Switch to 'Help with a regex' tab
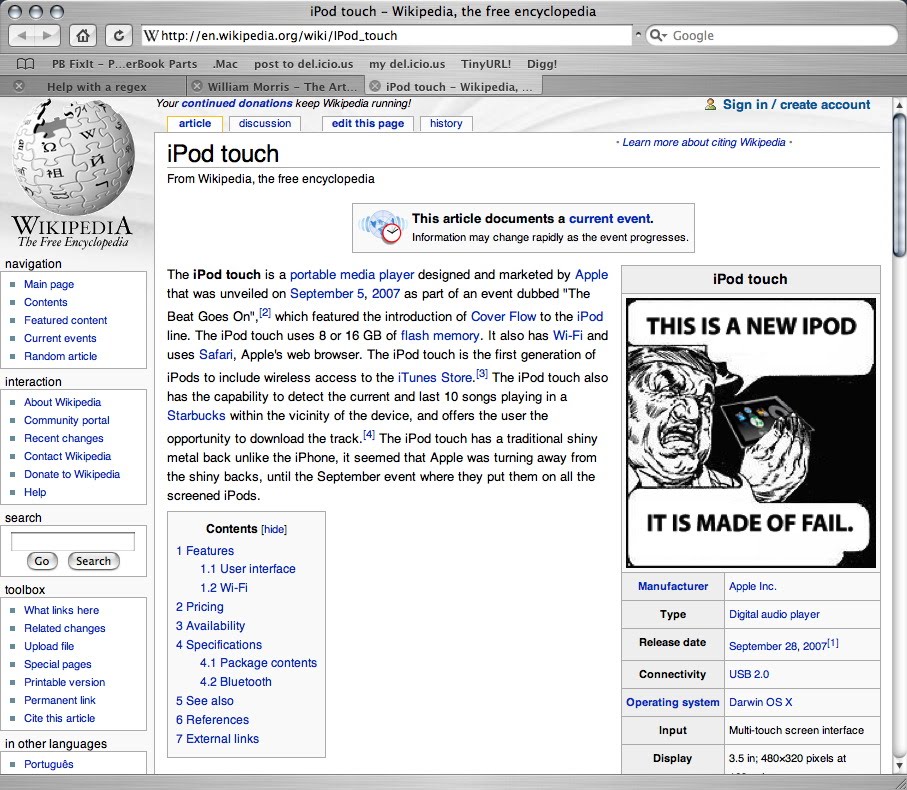 97,87
